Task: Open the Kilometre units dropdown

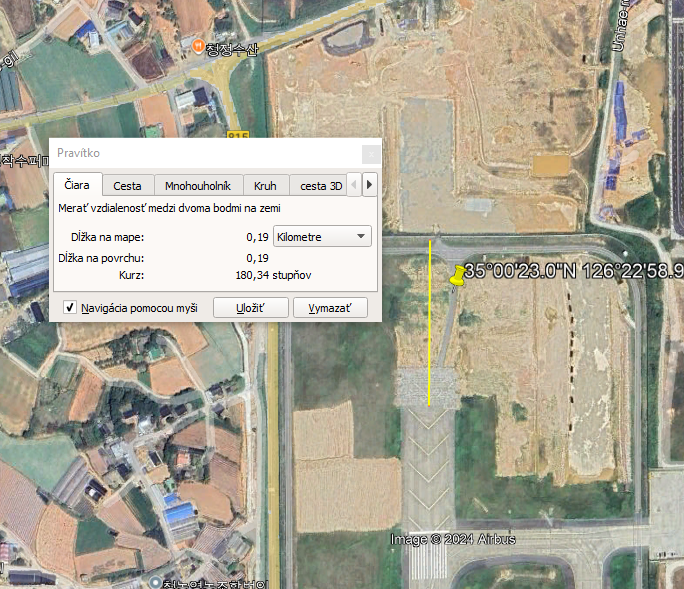Action: pos(322,236)
